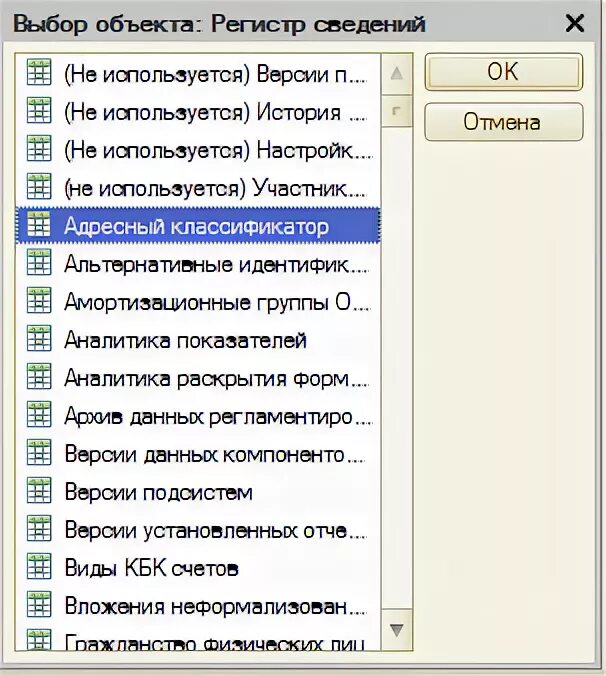Click register icon beside Виды КБК счетов

coord(39,566)
